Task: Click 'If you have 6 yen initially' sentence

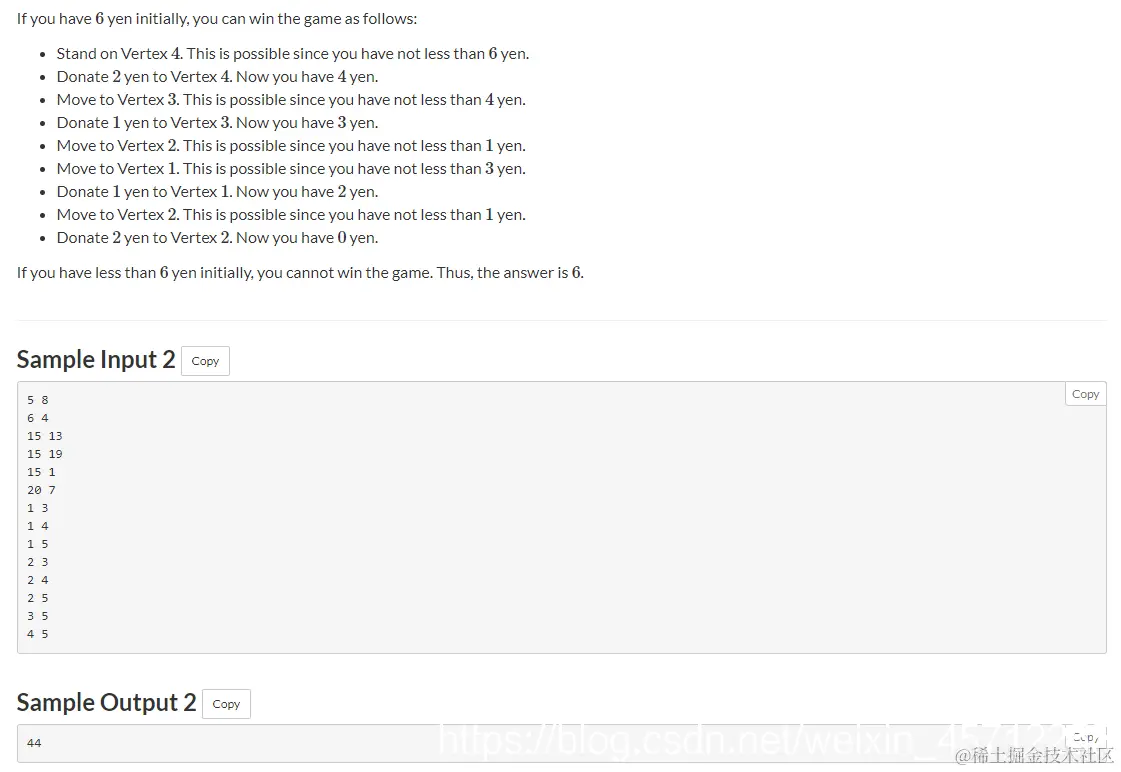Action: click(217, 19)
